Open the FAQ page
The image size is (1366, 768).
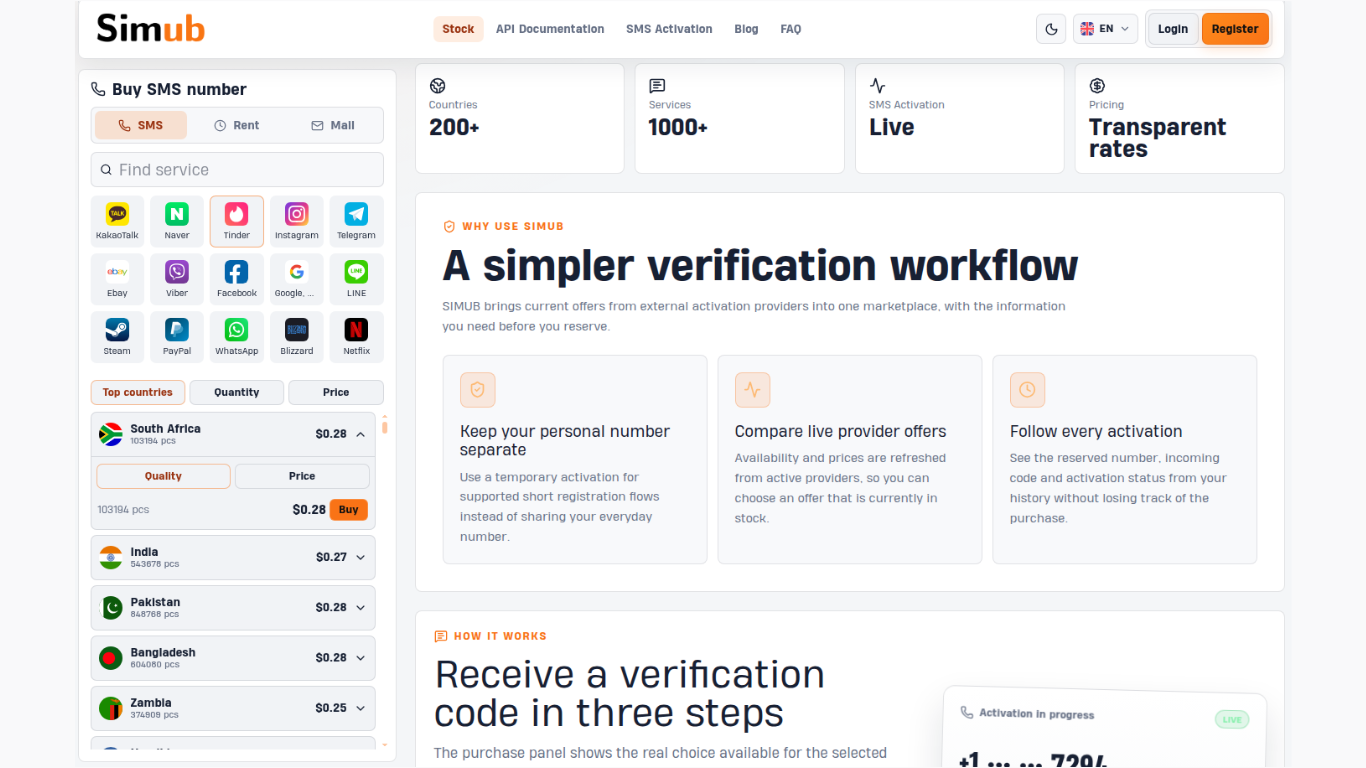click(791, 29)
